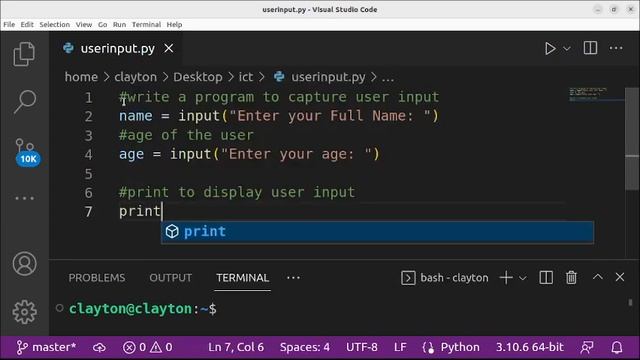Screen dimensions: 640x360
Task: Open the Help menu
Action: (174, 24)
